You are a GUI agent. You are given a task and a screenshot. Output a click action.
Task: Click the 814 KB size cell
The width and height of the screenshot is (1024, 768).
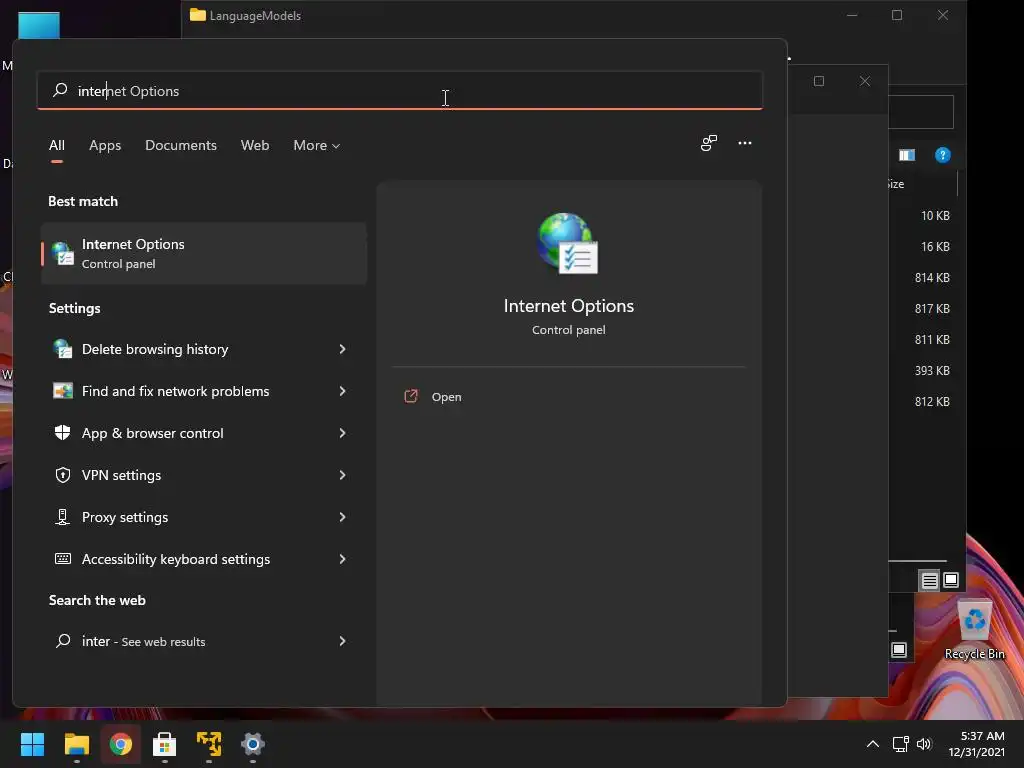click(932, 278)
